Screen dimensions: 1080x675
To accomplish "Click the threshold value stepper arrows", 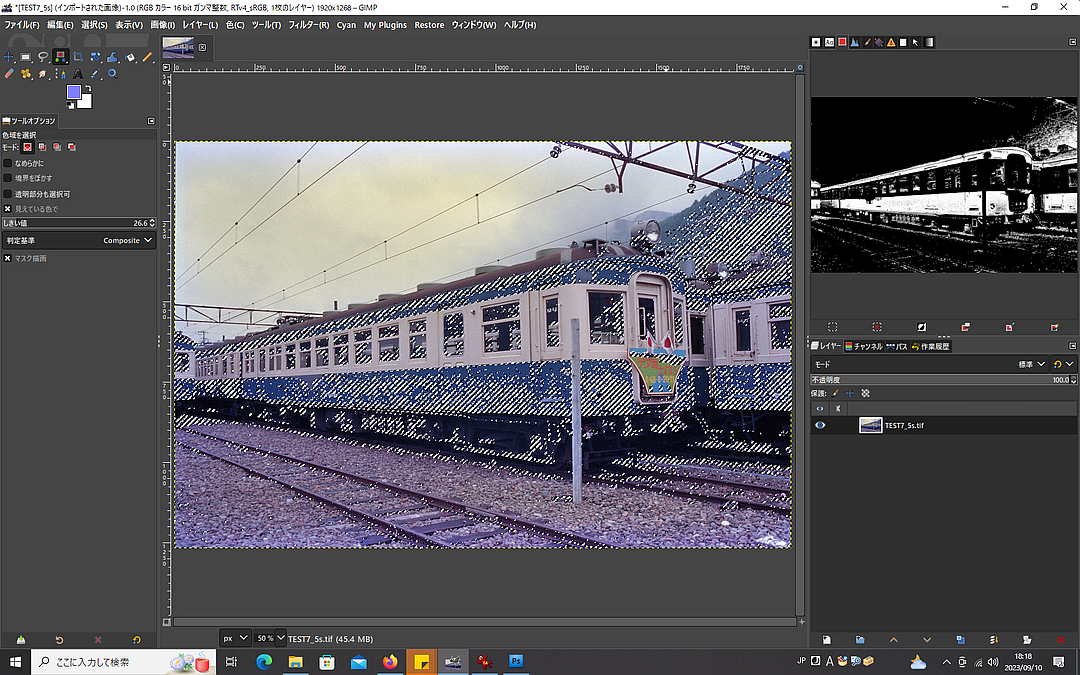I will pyautogui.click(x=152, y=223).
